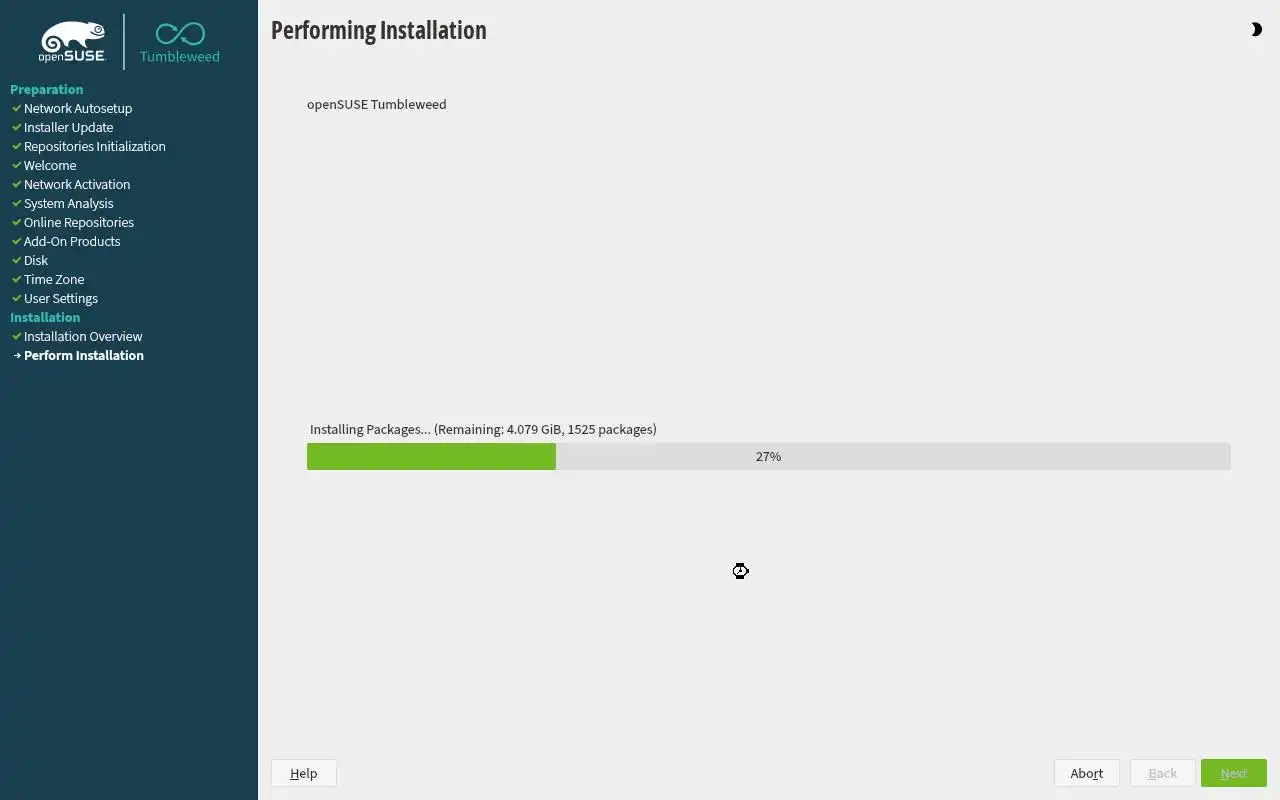Image resolution: width=1280 pixels, height=800 pixels.
Task: Click the disabled Next button
Action: pos(1234,773)
